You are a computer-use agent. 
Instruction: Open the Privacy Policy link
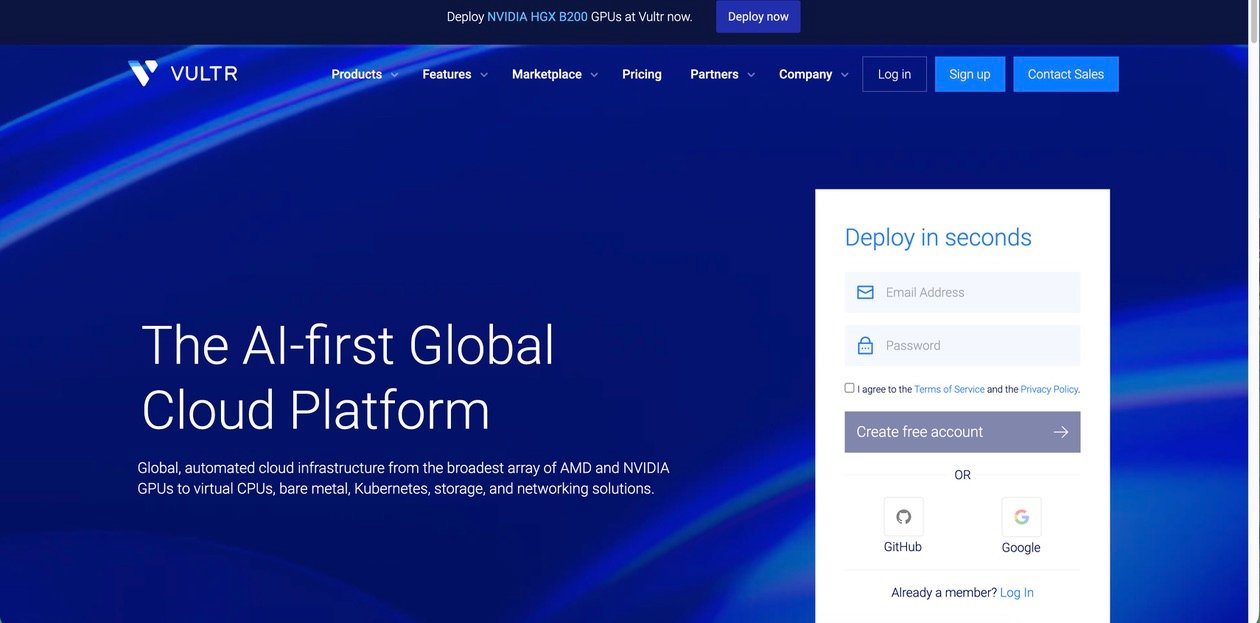pos(1049,389)
